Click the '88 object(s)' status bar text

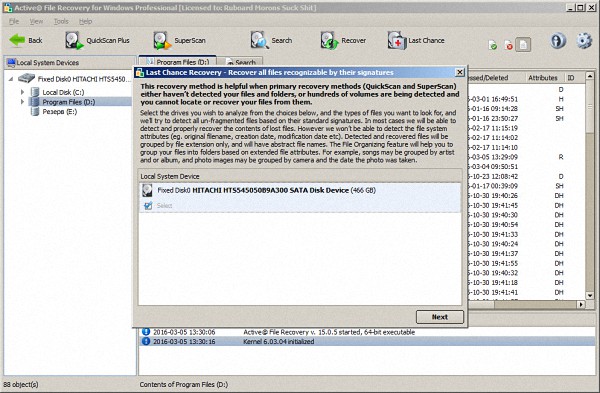[x=21, y=384]
